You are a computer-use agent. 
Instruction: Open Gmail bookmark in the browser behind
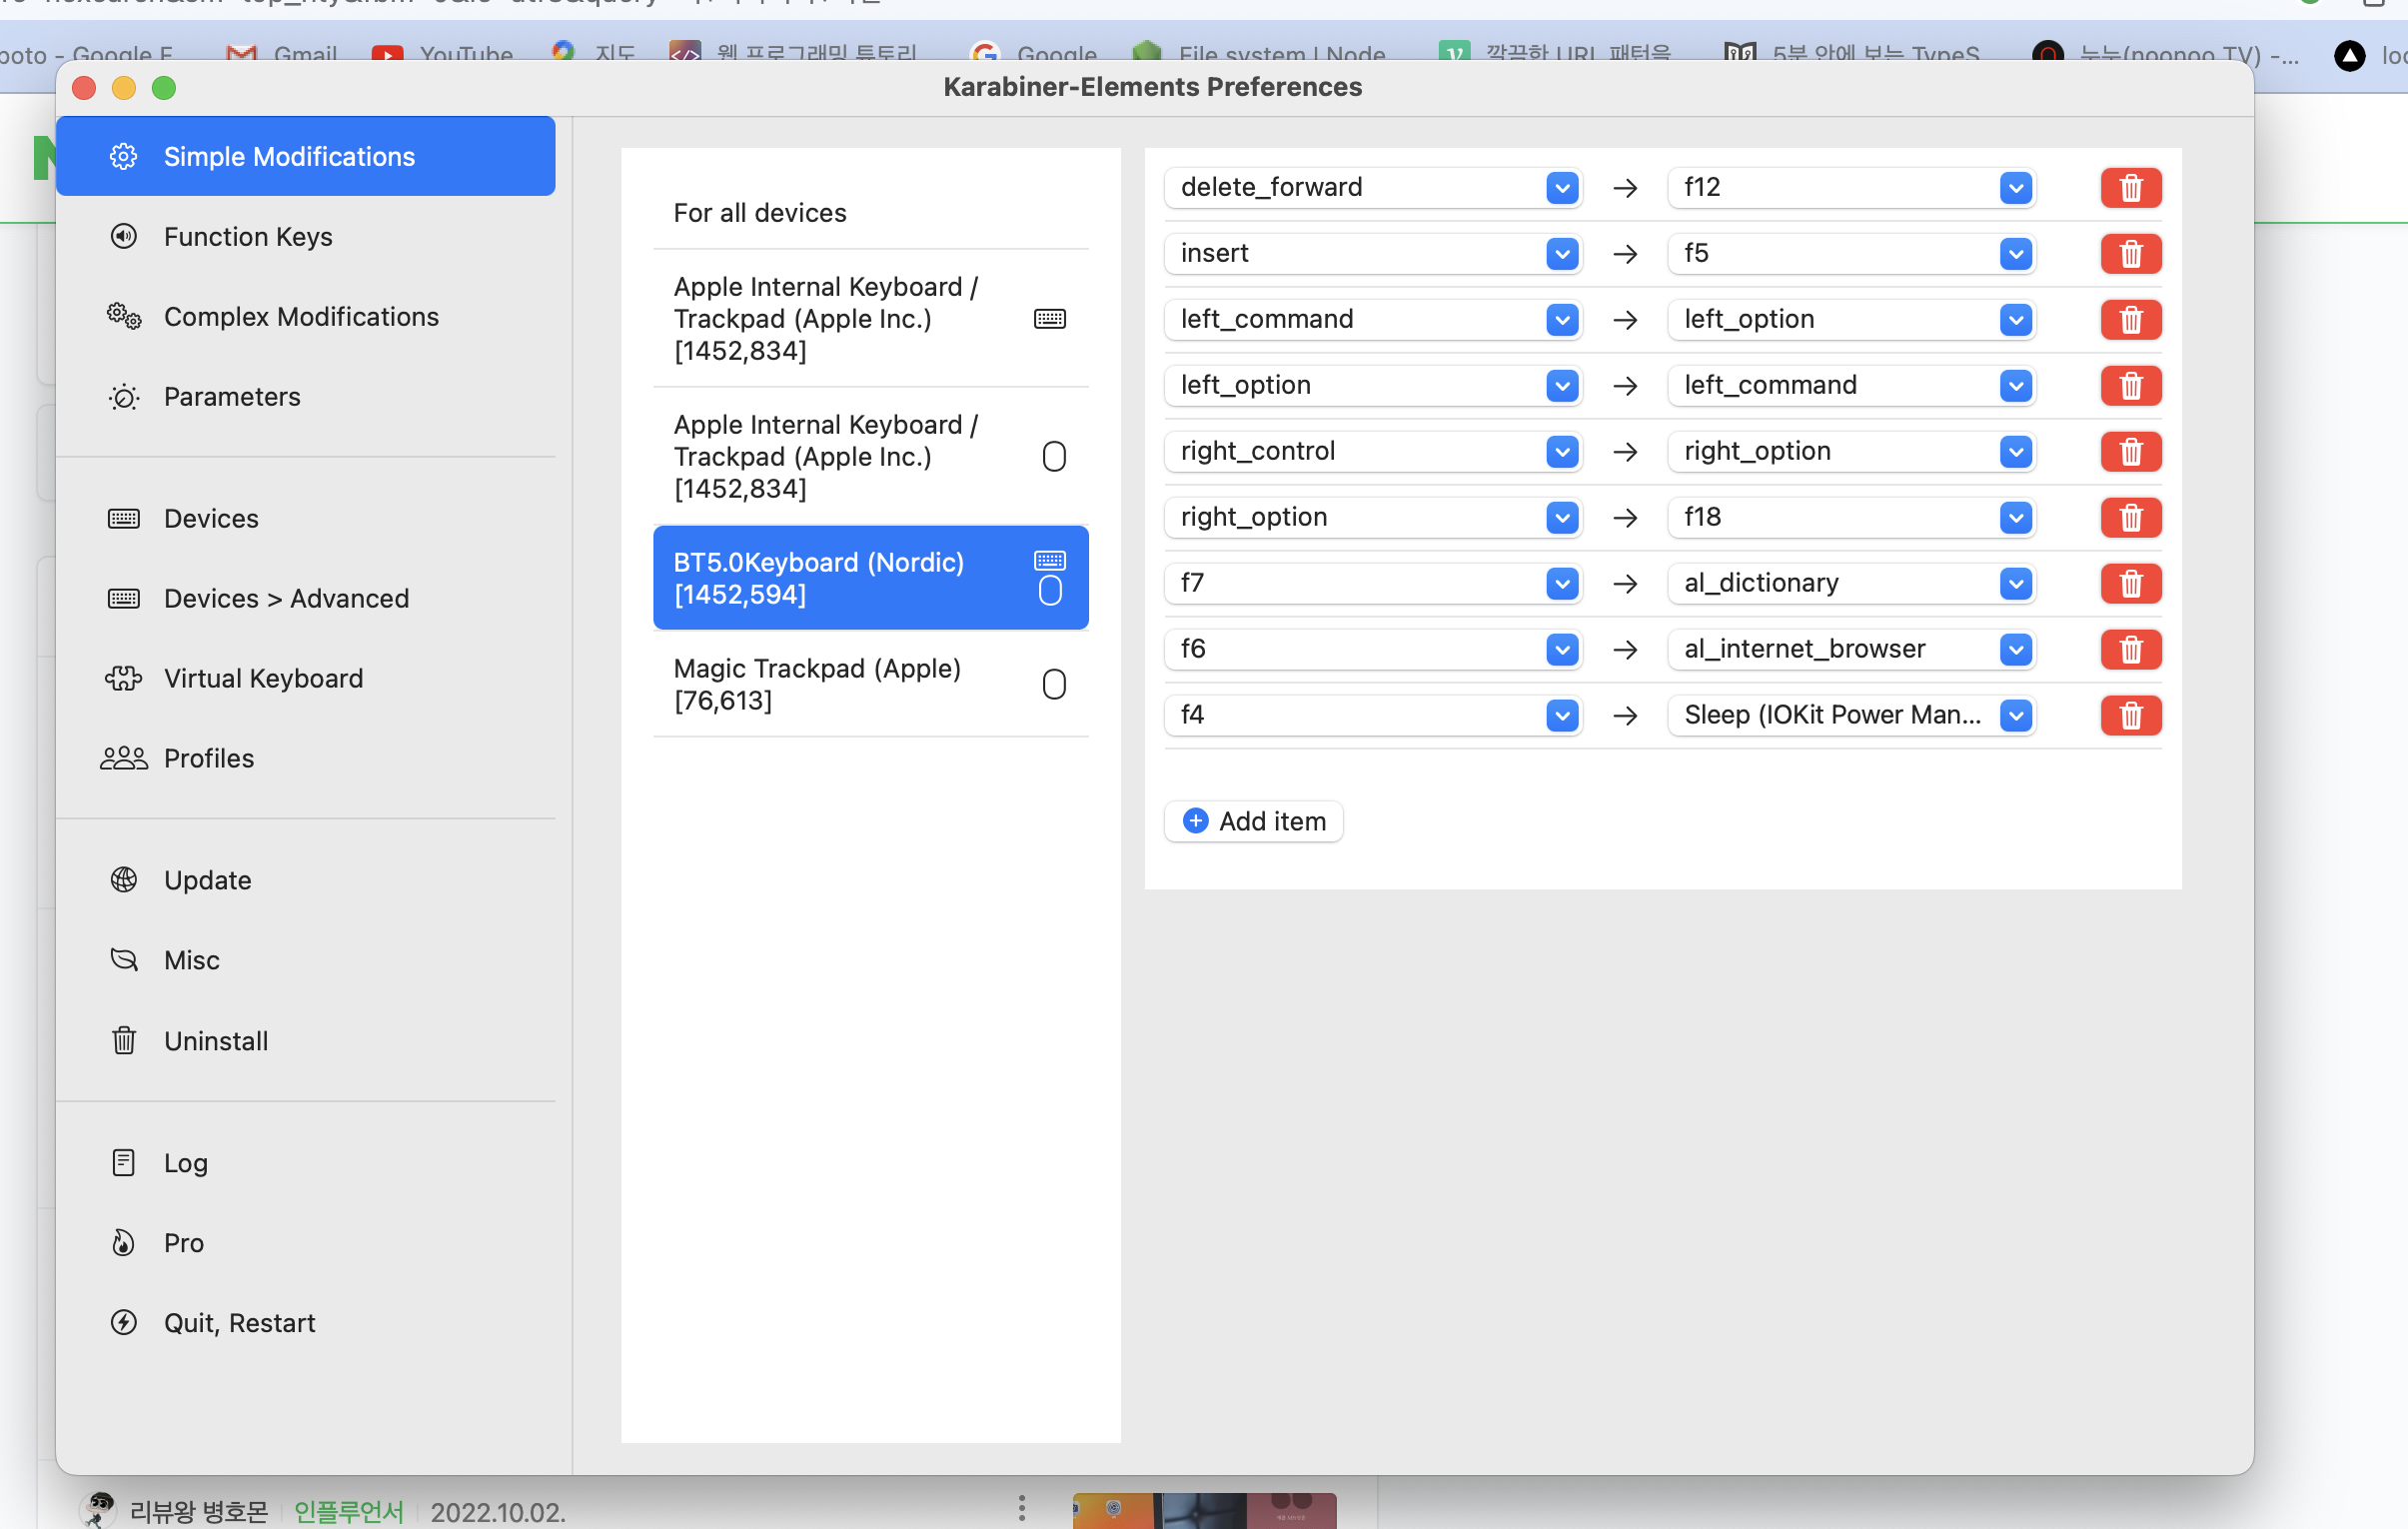(x=282, y=53)
